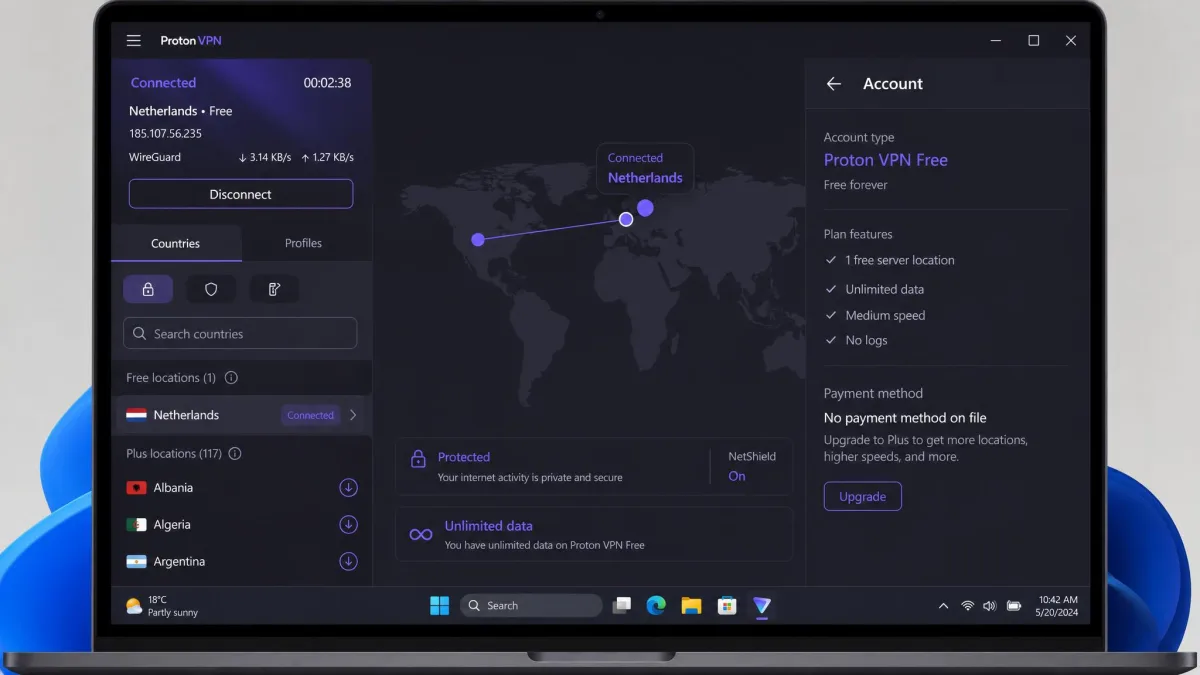Image resolution: width=1200 pixels, height=675 pixels.
Task: Click info icon next to Free locations
Action: coord(231,378)
